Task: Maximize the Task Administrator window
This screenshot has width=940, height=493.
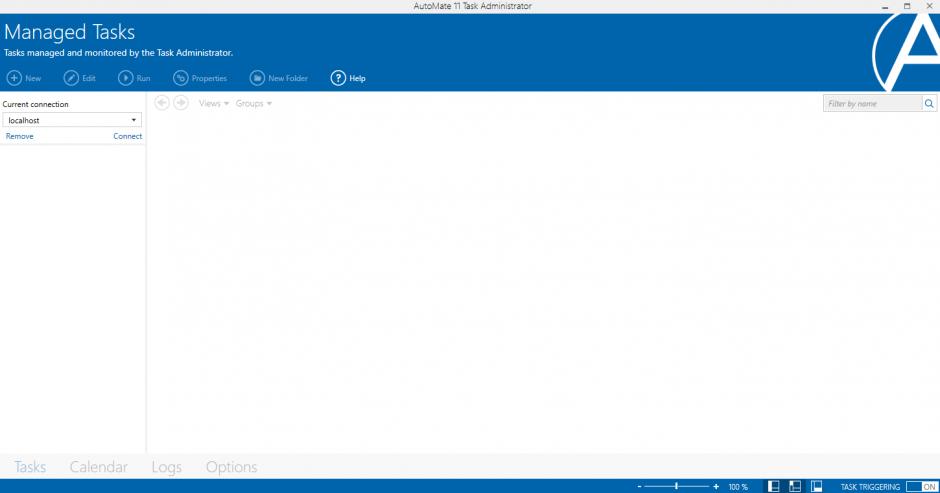Action: point(907,6)
